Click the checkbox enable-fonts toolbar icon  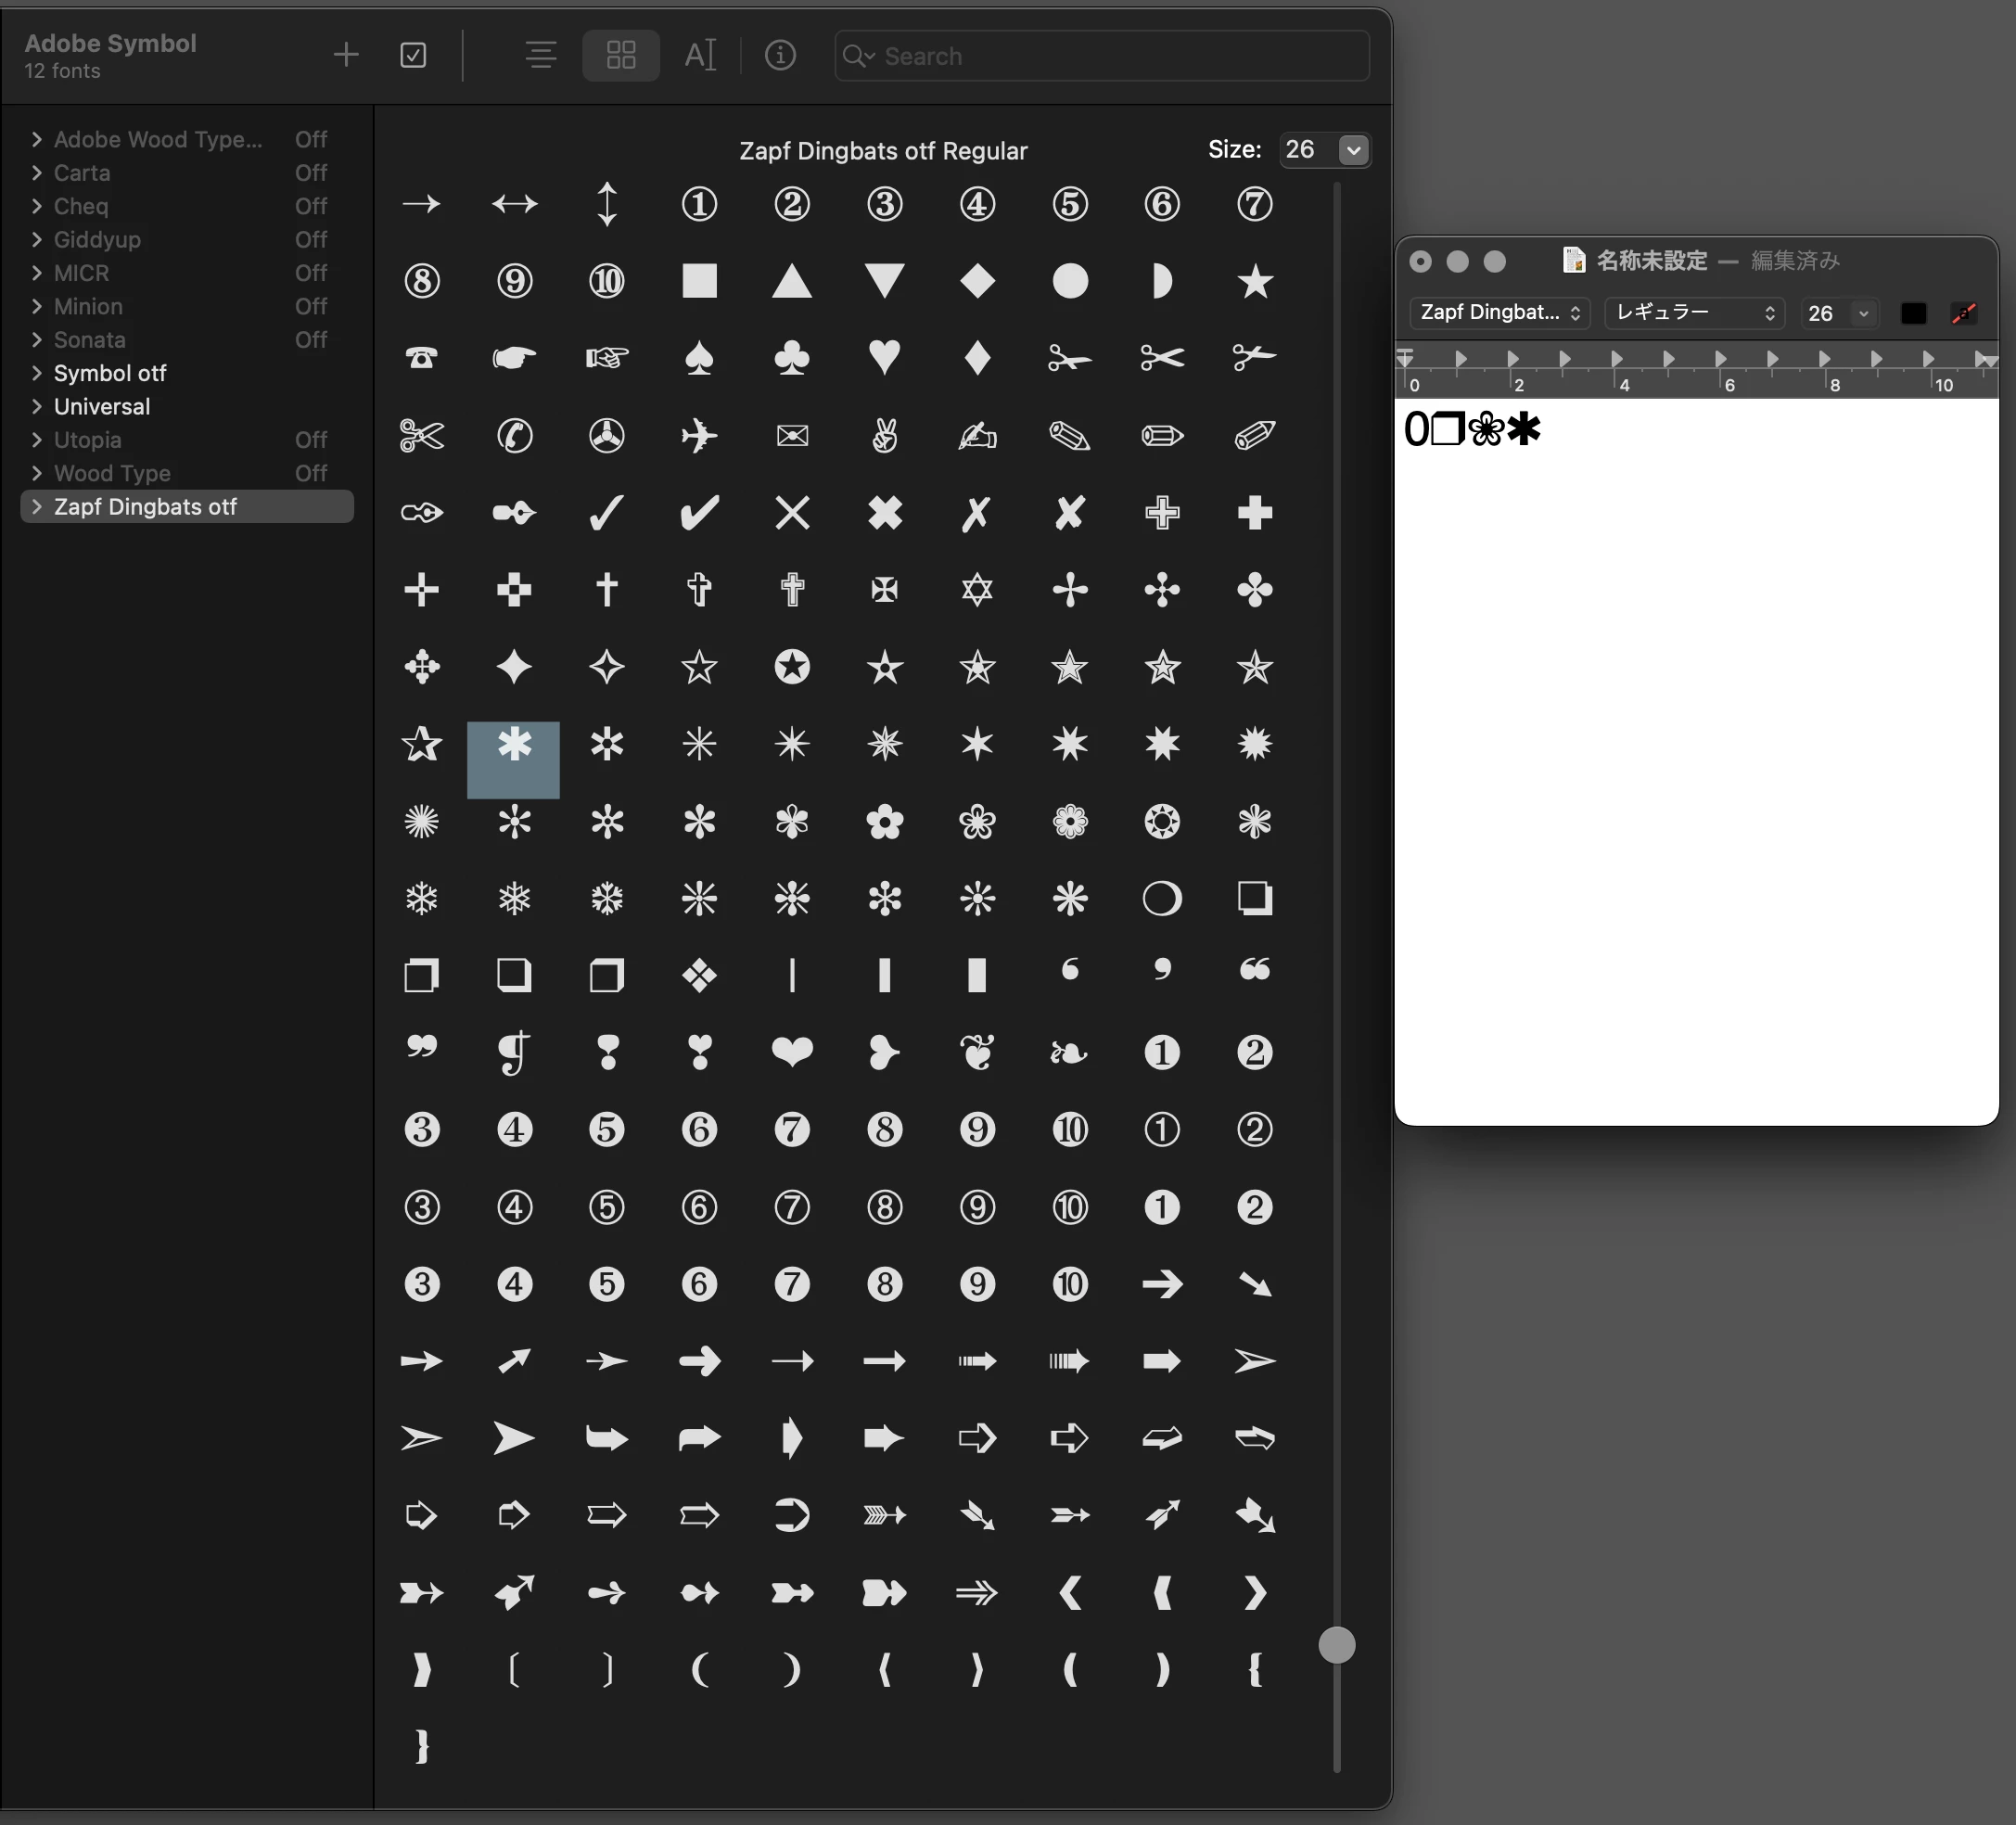[x=413, y=55]
